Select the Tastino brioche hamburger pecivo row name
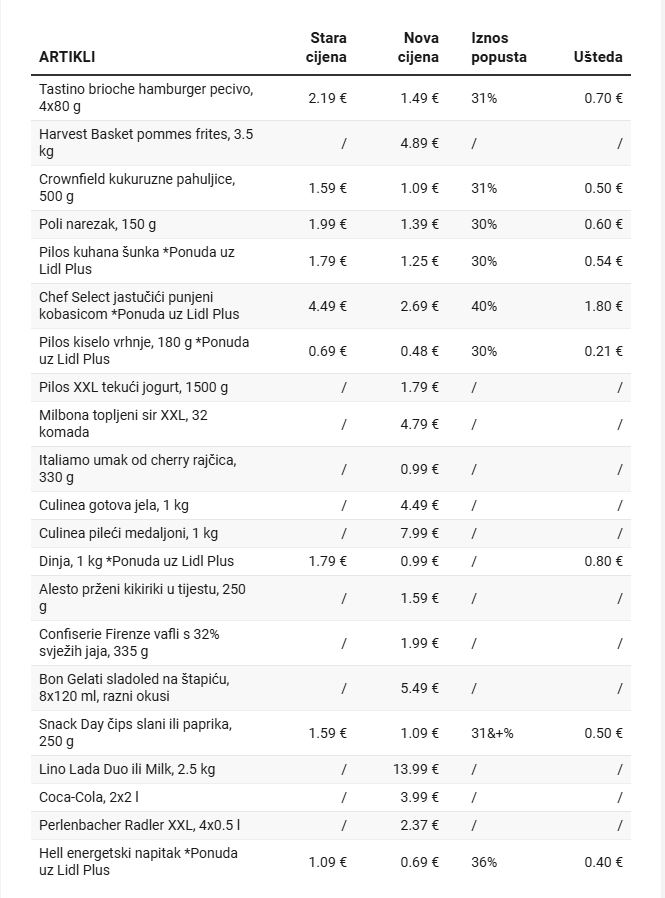The image size is (665, 898). click(146, 97)
